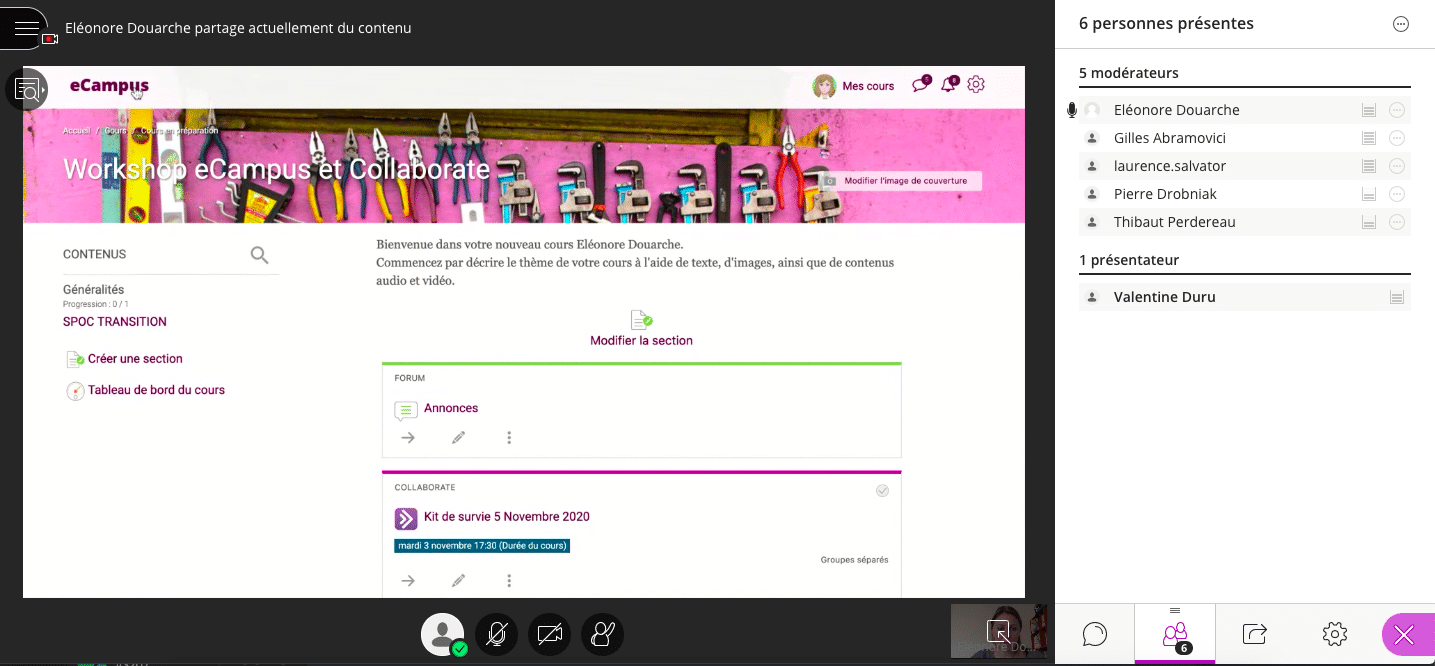
Task: Select the Participants tab with 6 badge
Action: click(x=1175, y=634)
